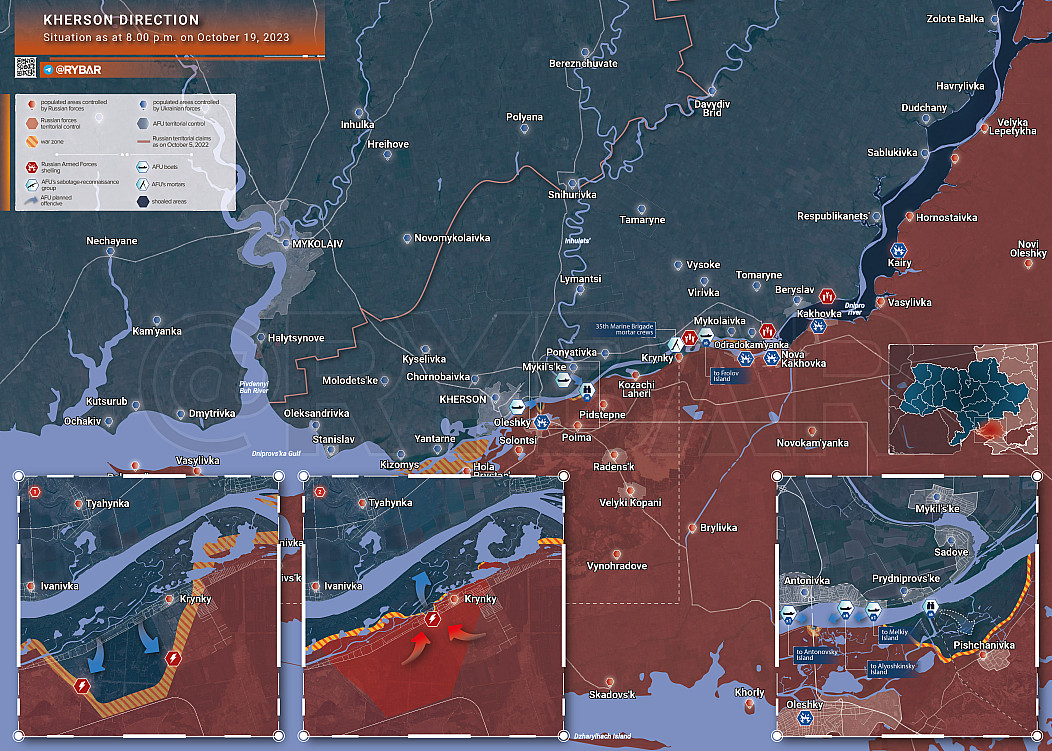Click the lightning icon left of Krynky in inset two
The image size is (1052, 751).
coord(433,619)
